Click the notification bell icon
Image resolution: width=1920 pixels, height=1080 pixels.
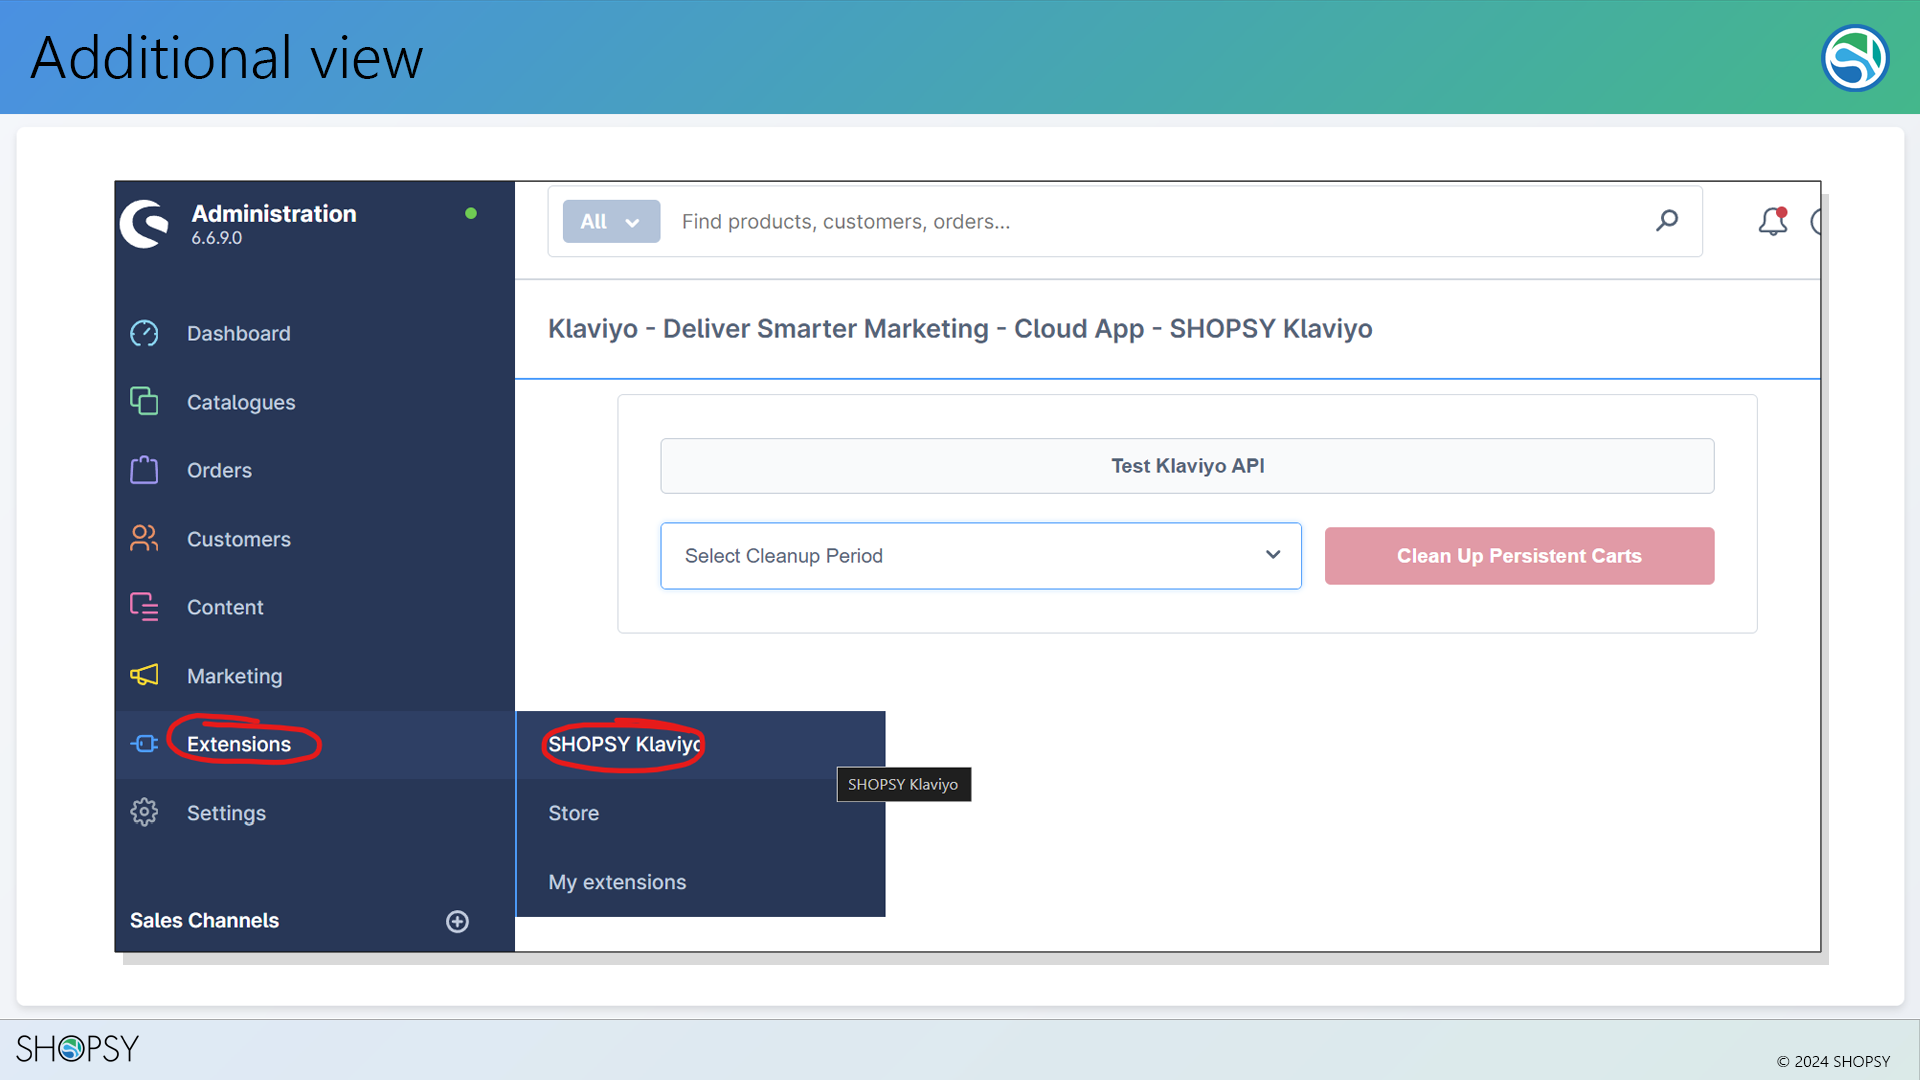[1774, 222]
